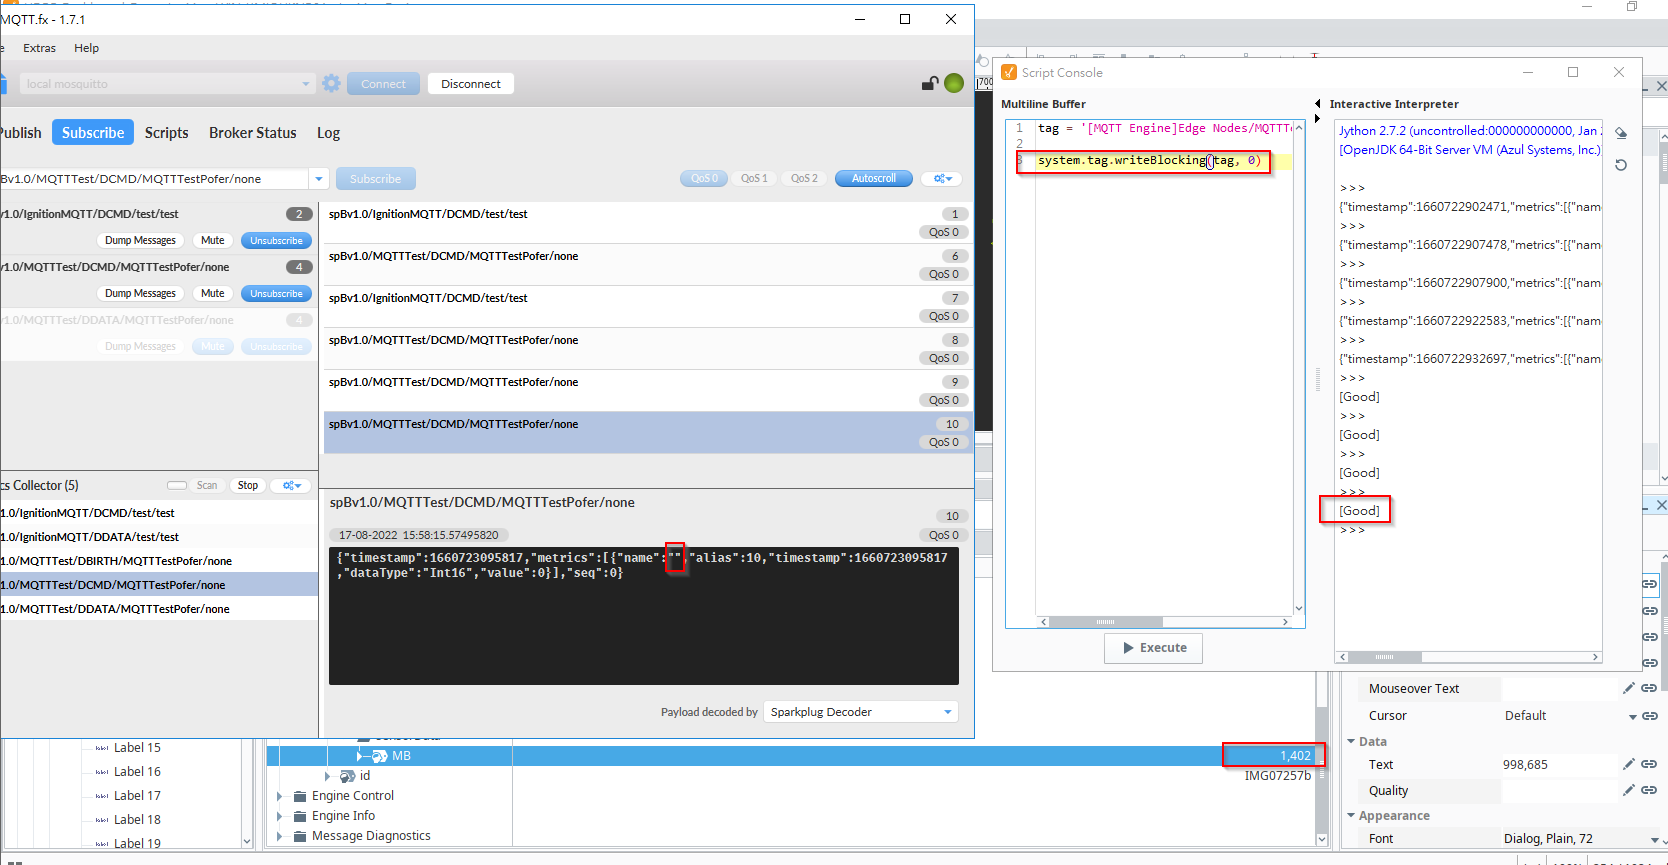1668x865 pixels.
Task: Click the Text property value field 998,685
Action: (1558, 765)
